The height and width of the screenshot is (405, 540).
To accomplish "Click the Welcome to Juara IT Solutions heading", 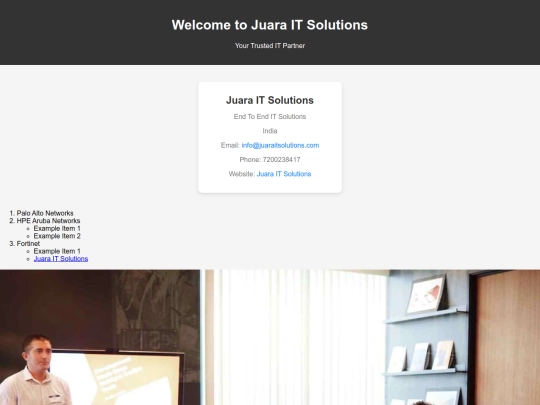I will tap(270, 25).
